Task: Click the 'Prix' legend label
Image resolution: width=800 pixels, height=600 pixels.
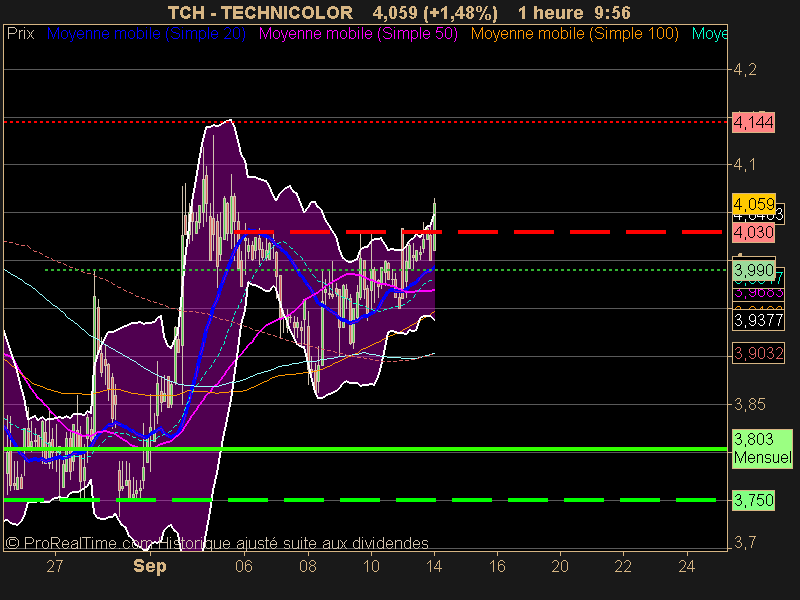Action: pyautogui.click(x=20, y=34)
